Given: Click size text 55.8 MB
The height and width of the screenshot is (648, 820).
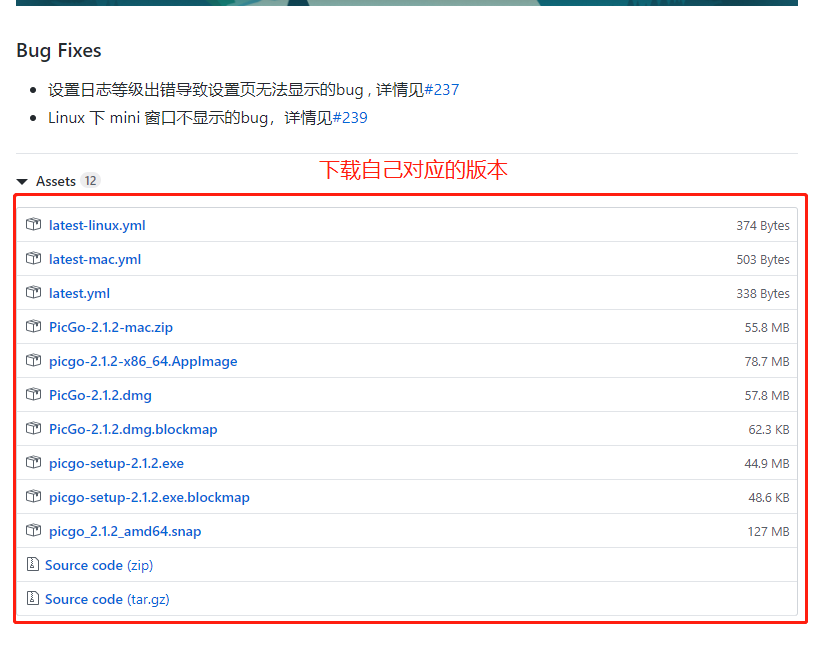Looking at the screenshot, I should click(x=767, y=328).
